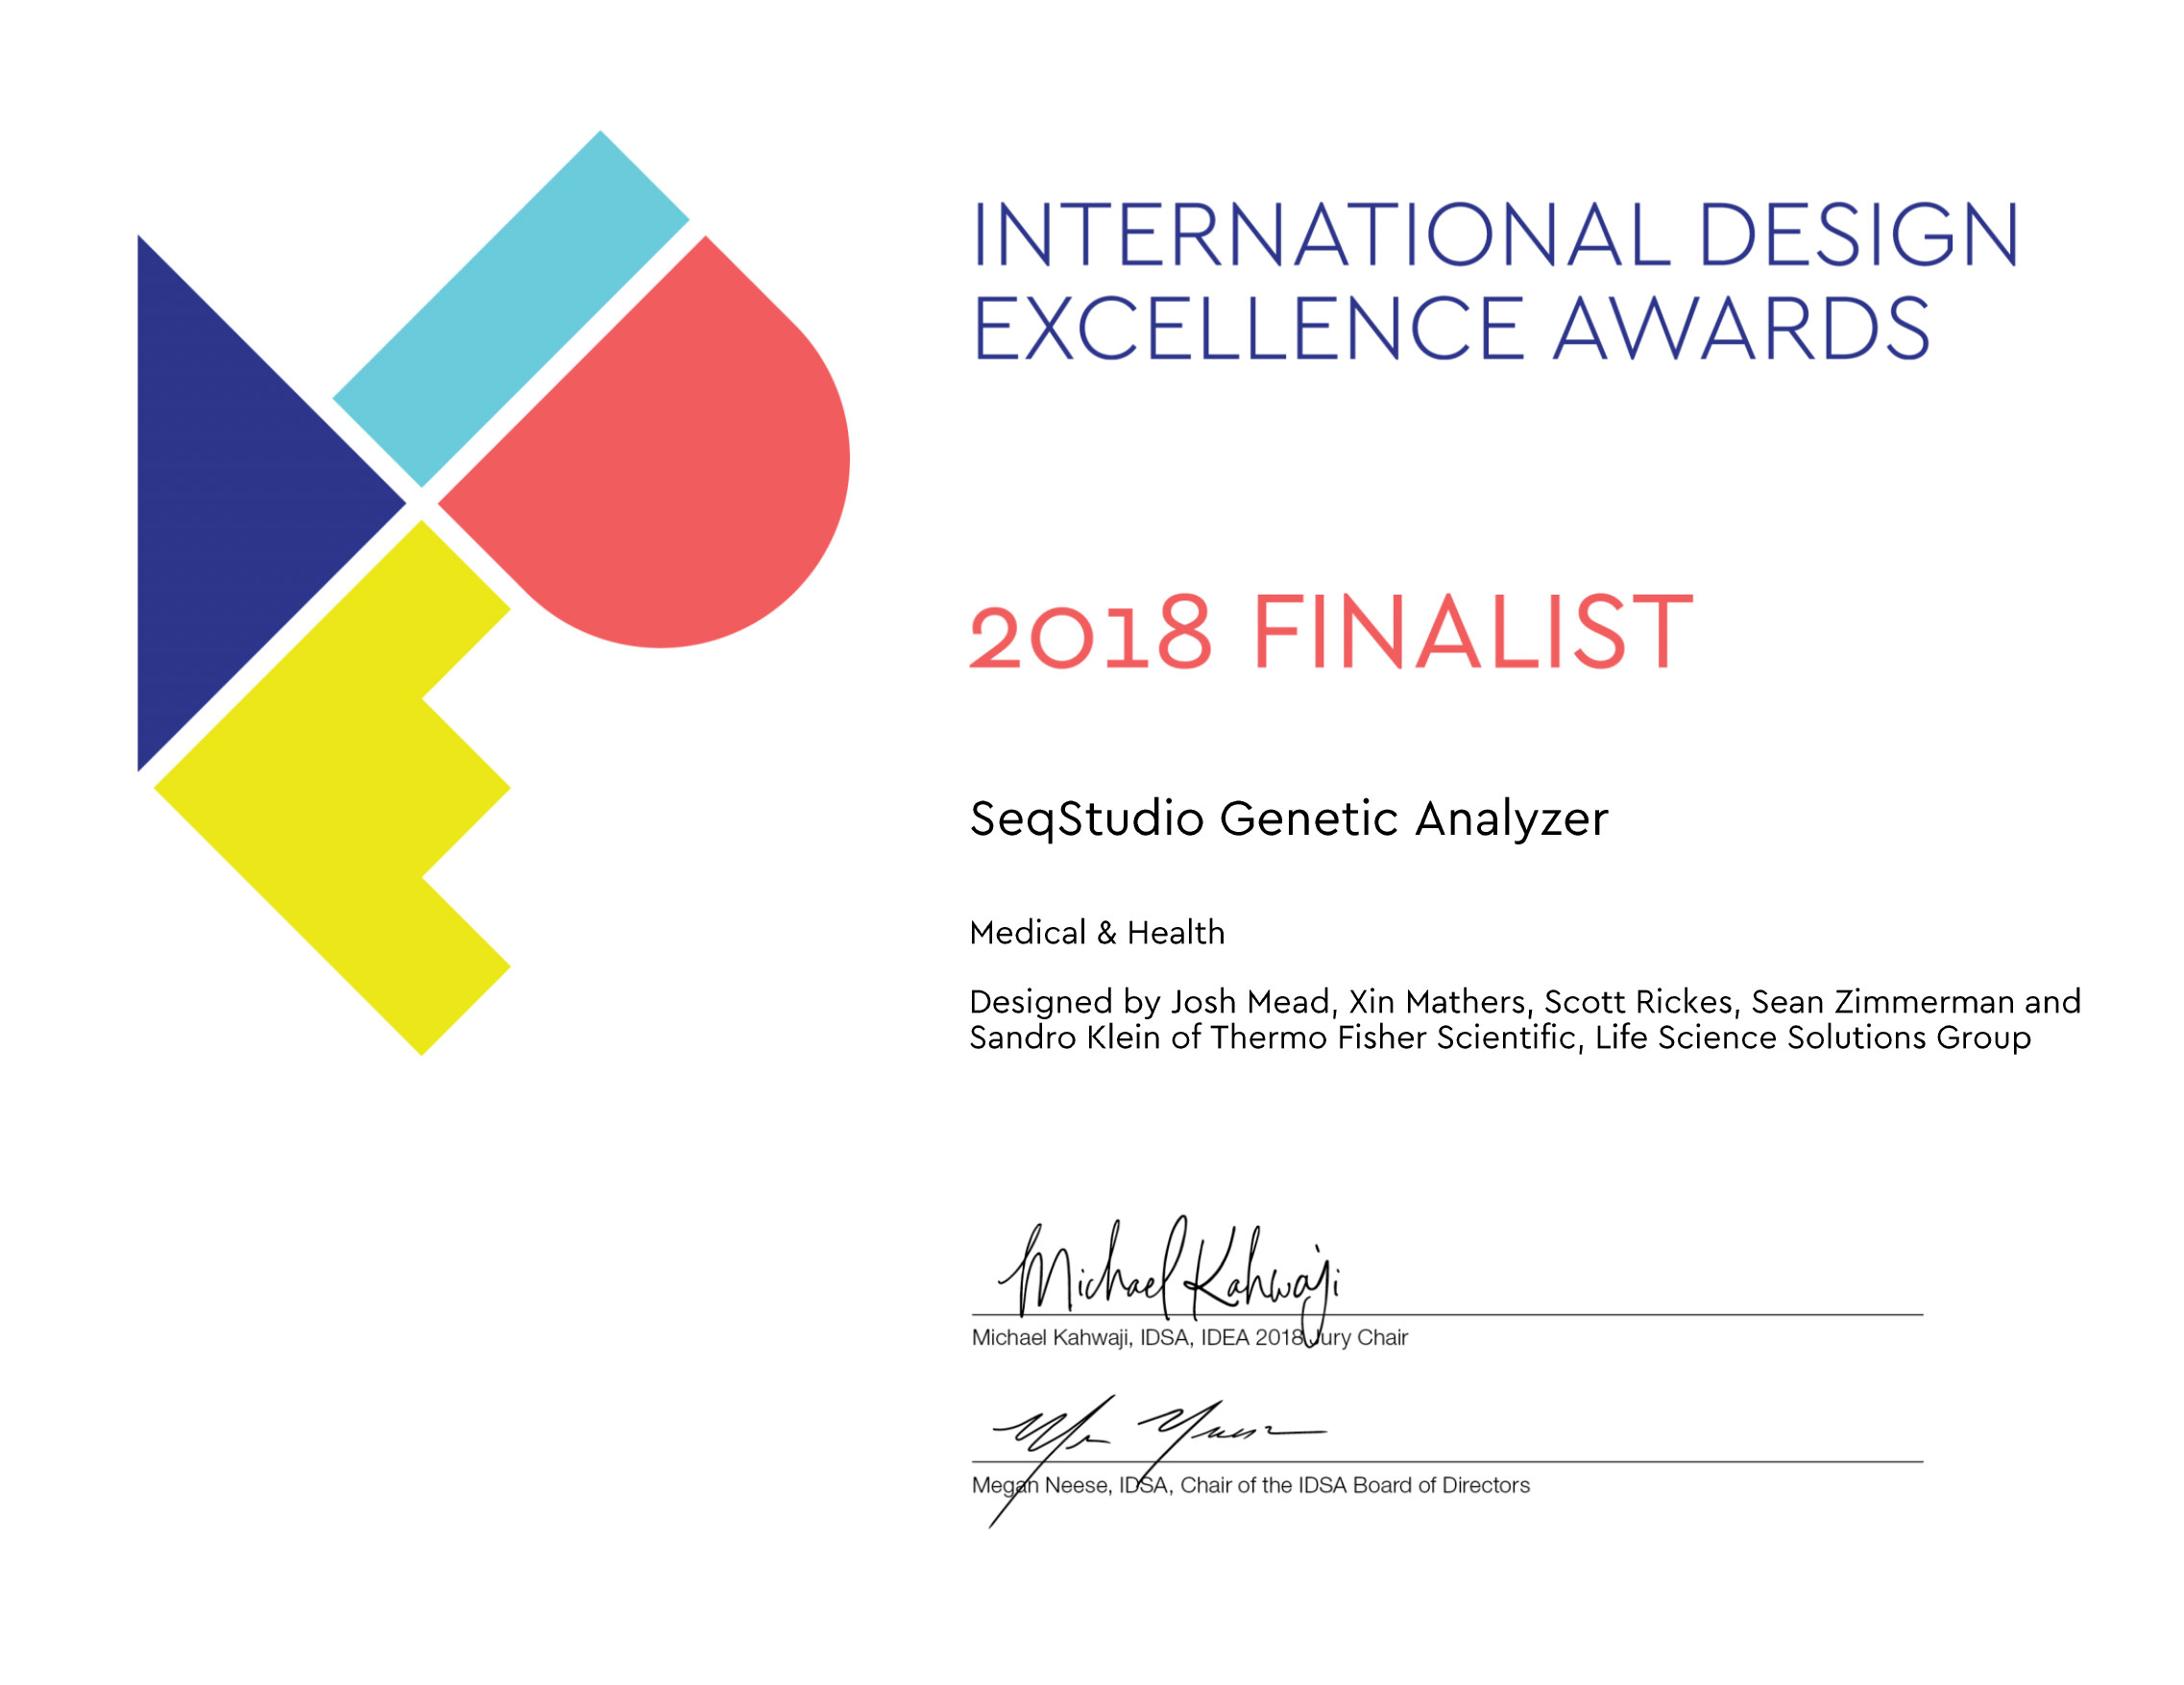This screenshot has height=1685, width=2184.
Task: Click the Megan Neese Board Chair caption
Action: pos(1250,1486)
